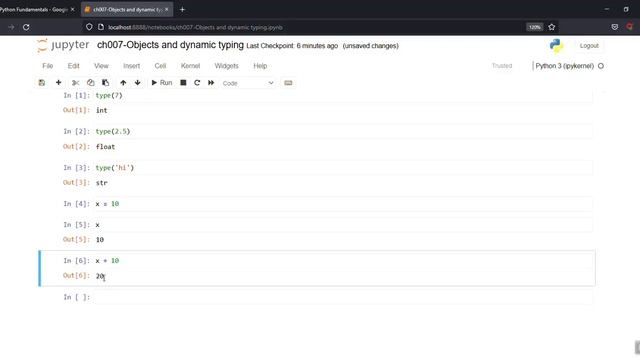
Task: Click into the type(7) code cell
Action: coord(343,96)
